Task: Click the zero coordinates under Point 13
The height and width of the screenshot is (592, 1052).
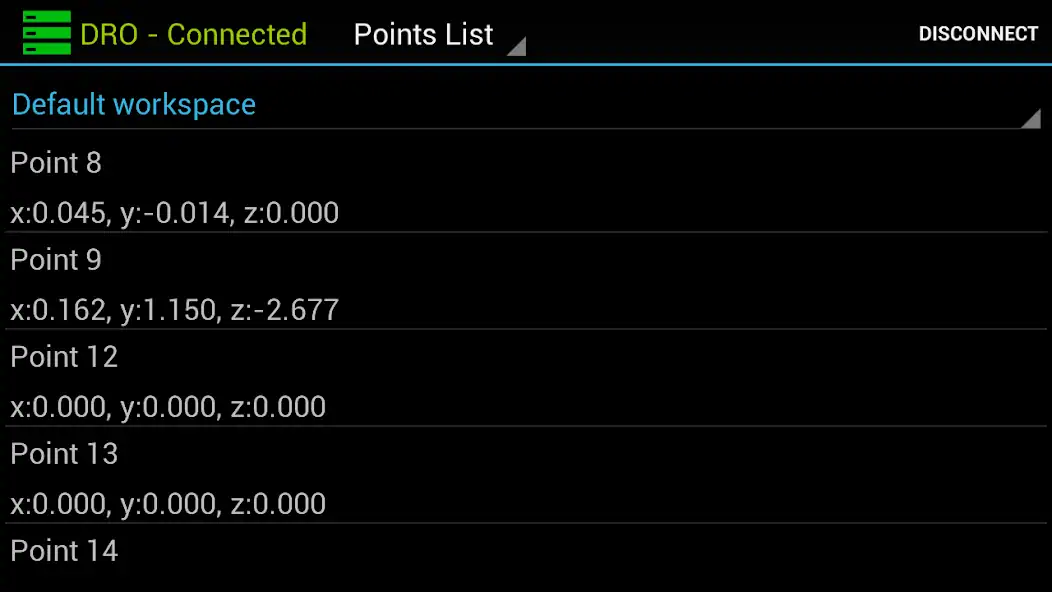Action: (x=168, y=504)
